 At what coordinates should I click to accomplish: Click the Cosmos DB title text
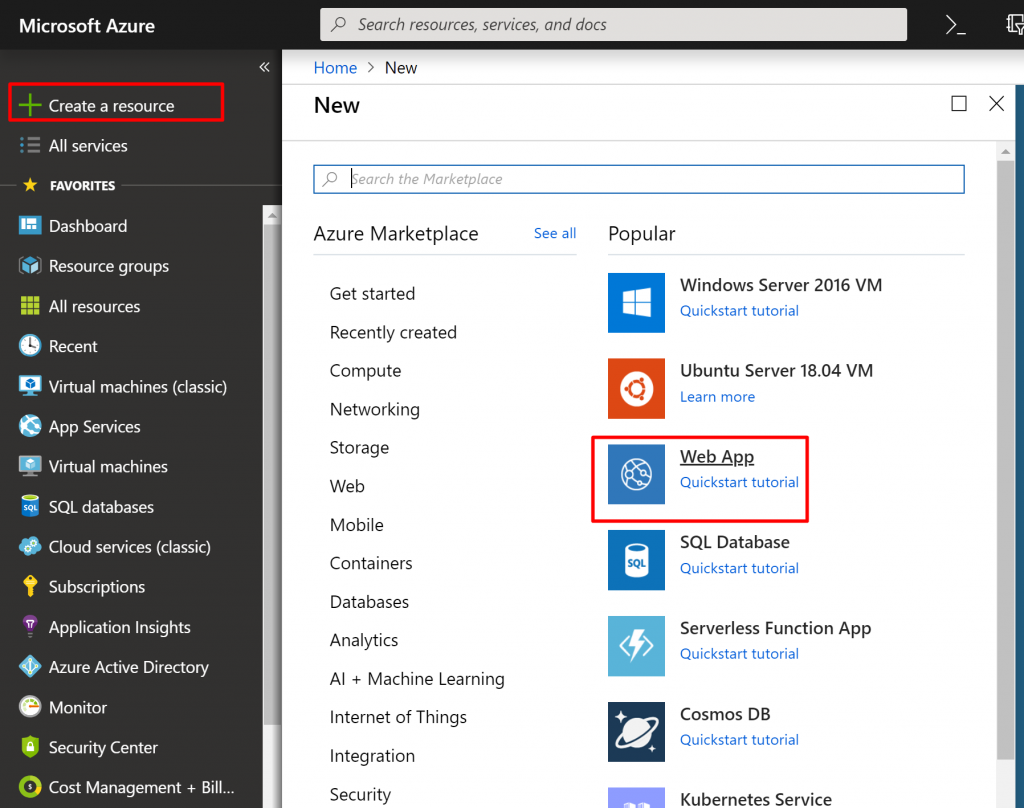pyautogui.click(x=725, y=714)
